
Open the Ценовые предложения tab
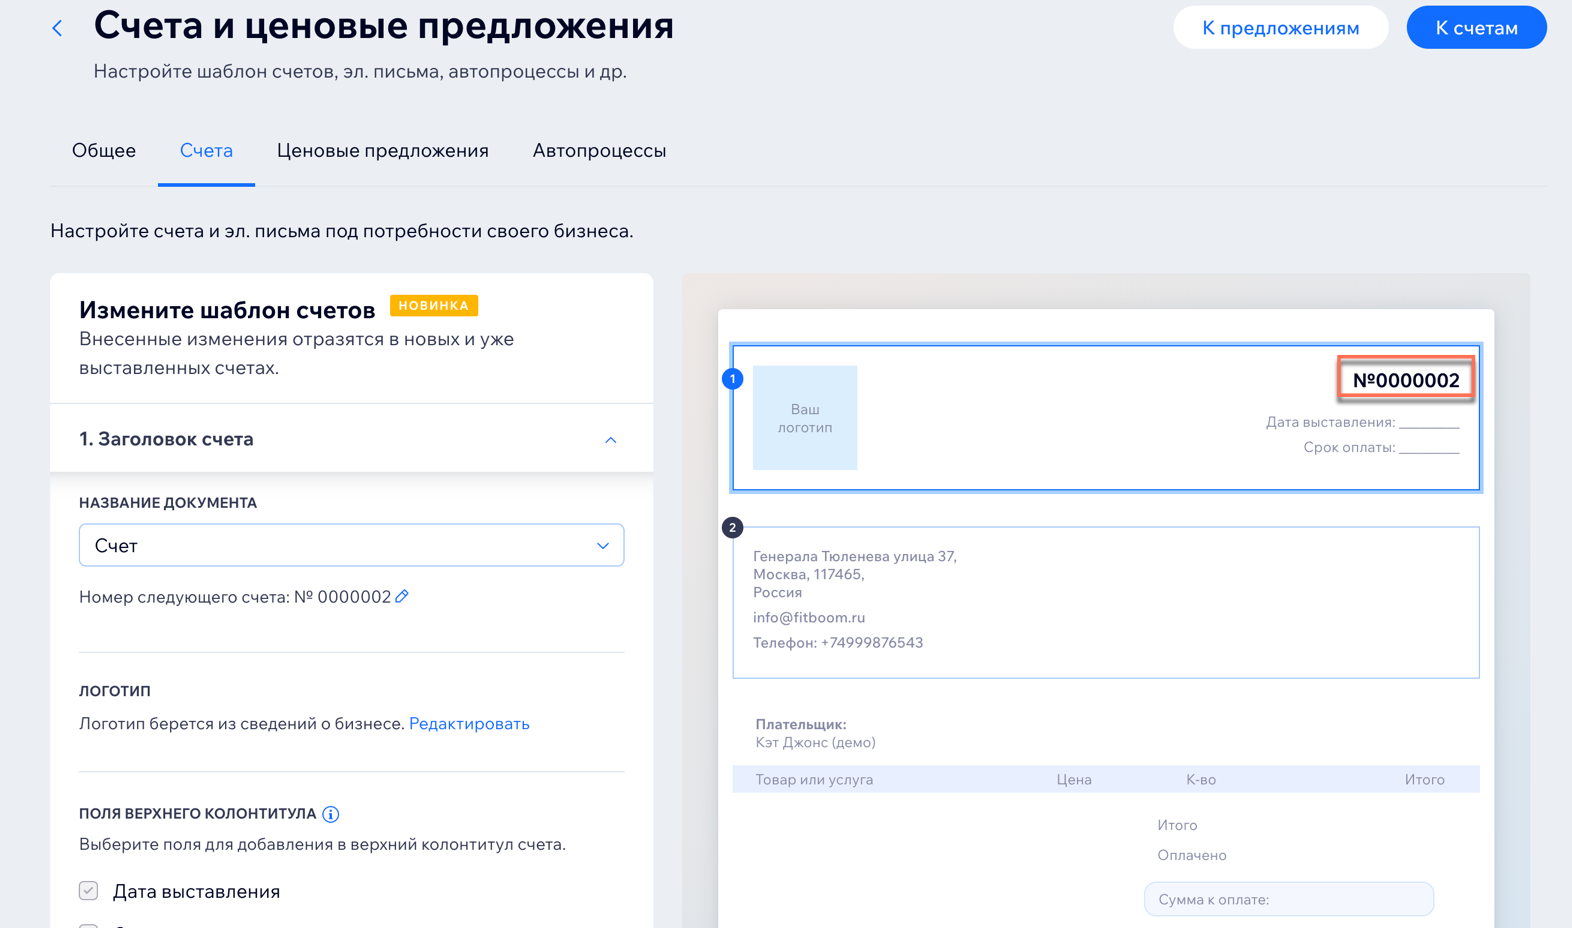coord(383,150)
